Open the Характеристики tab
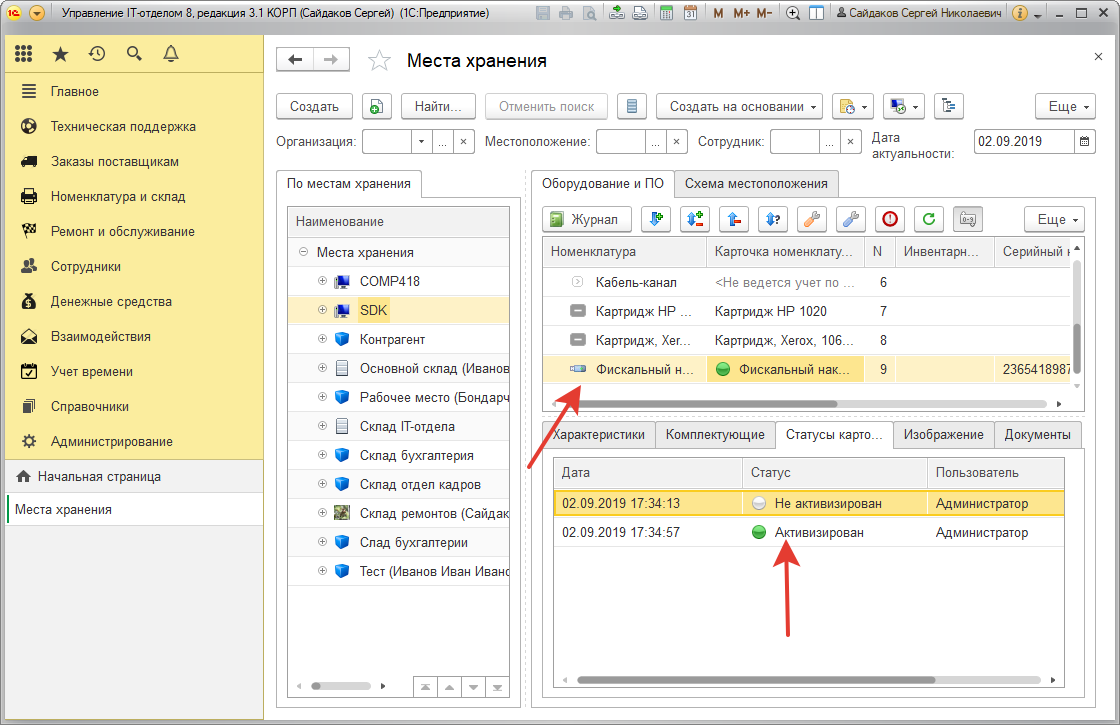The image size is (1120, 725). click(599, 434)
